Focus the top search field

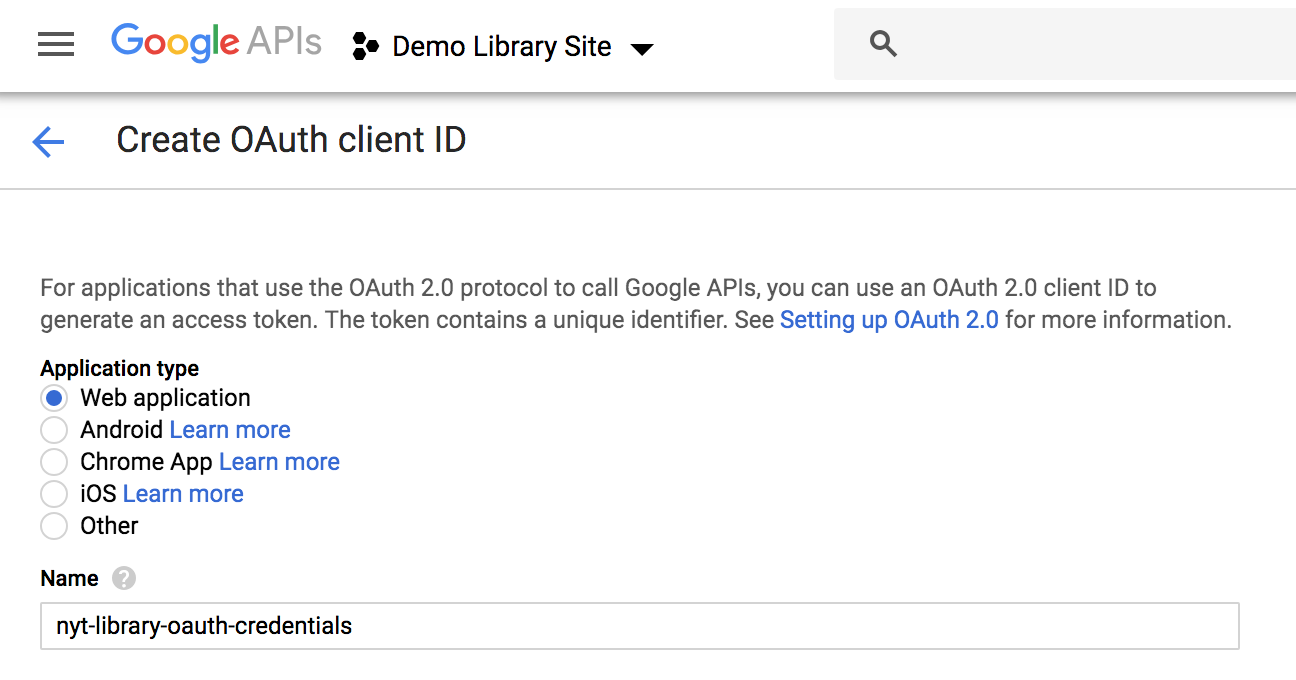coord(1065,43)
